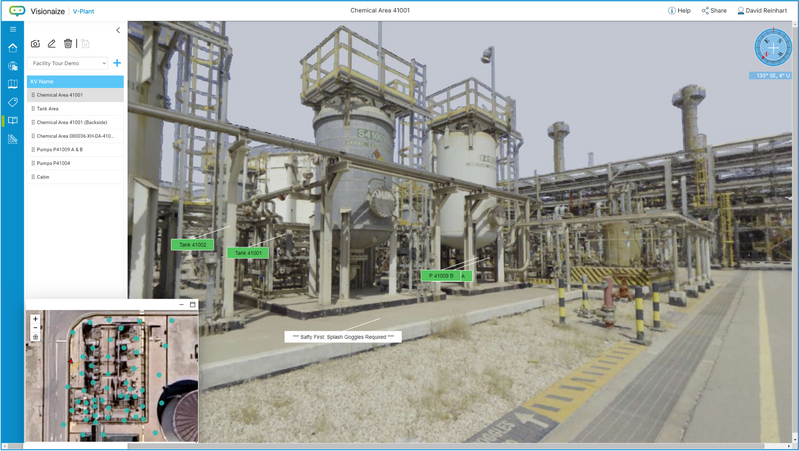Open the tags panel icon
The height and width of the screenshot is (451, 799).
point(12,102)
